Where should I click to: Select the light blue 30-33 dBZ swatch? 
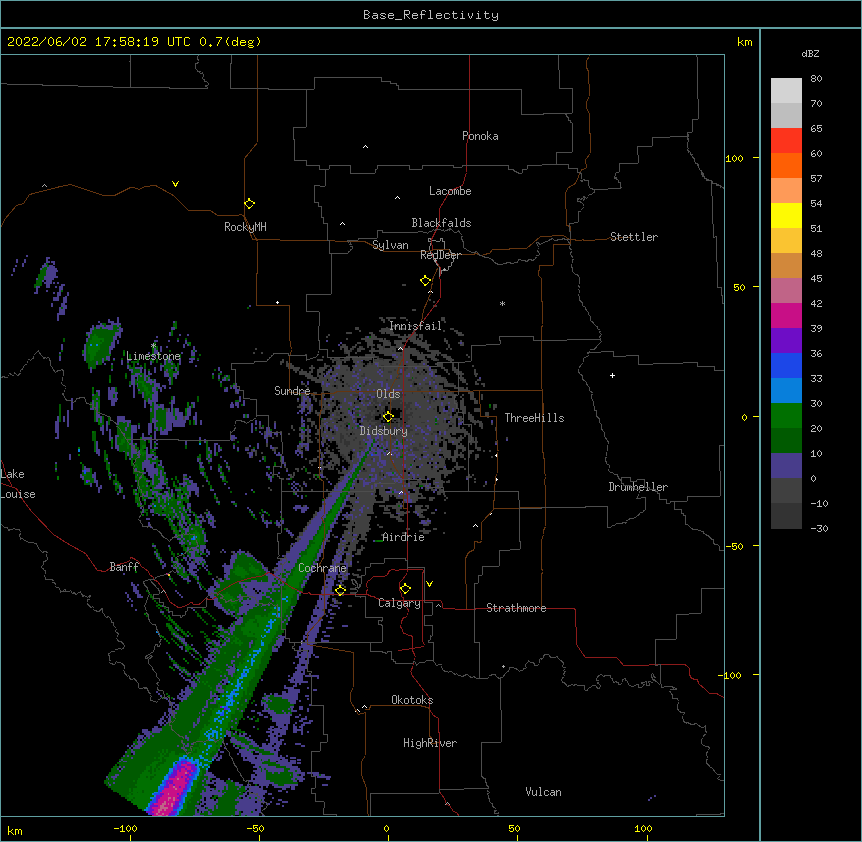tap(786, 390)
